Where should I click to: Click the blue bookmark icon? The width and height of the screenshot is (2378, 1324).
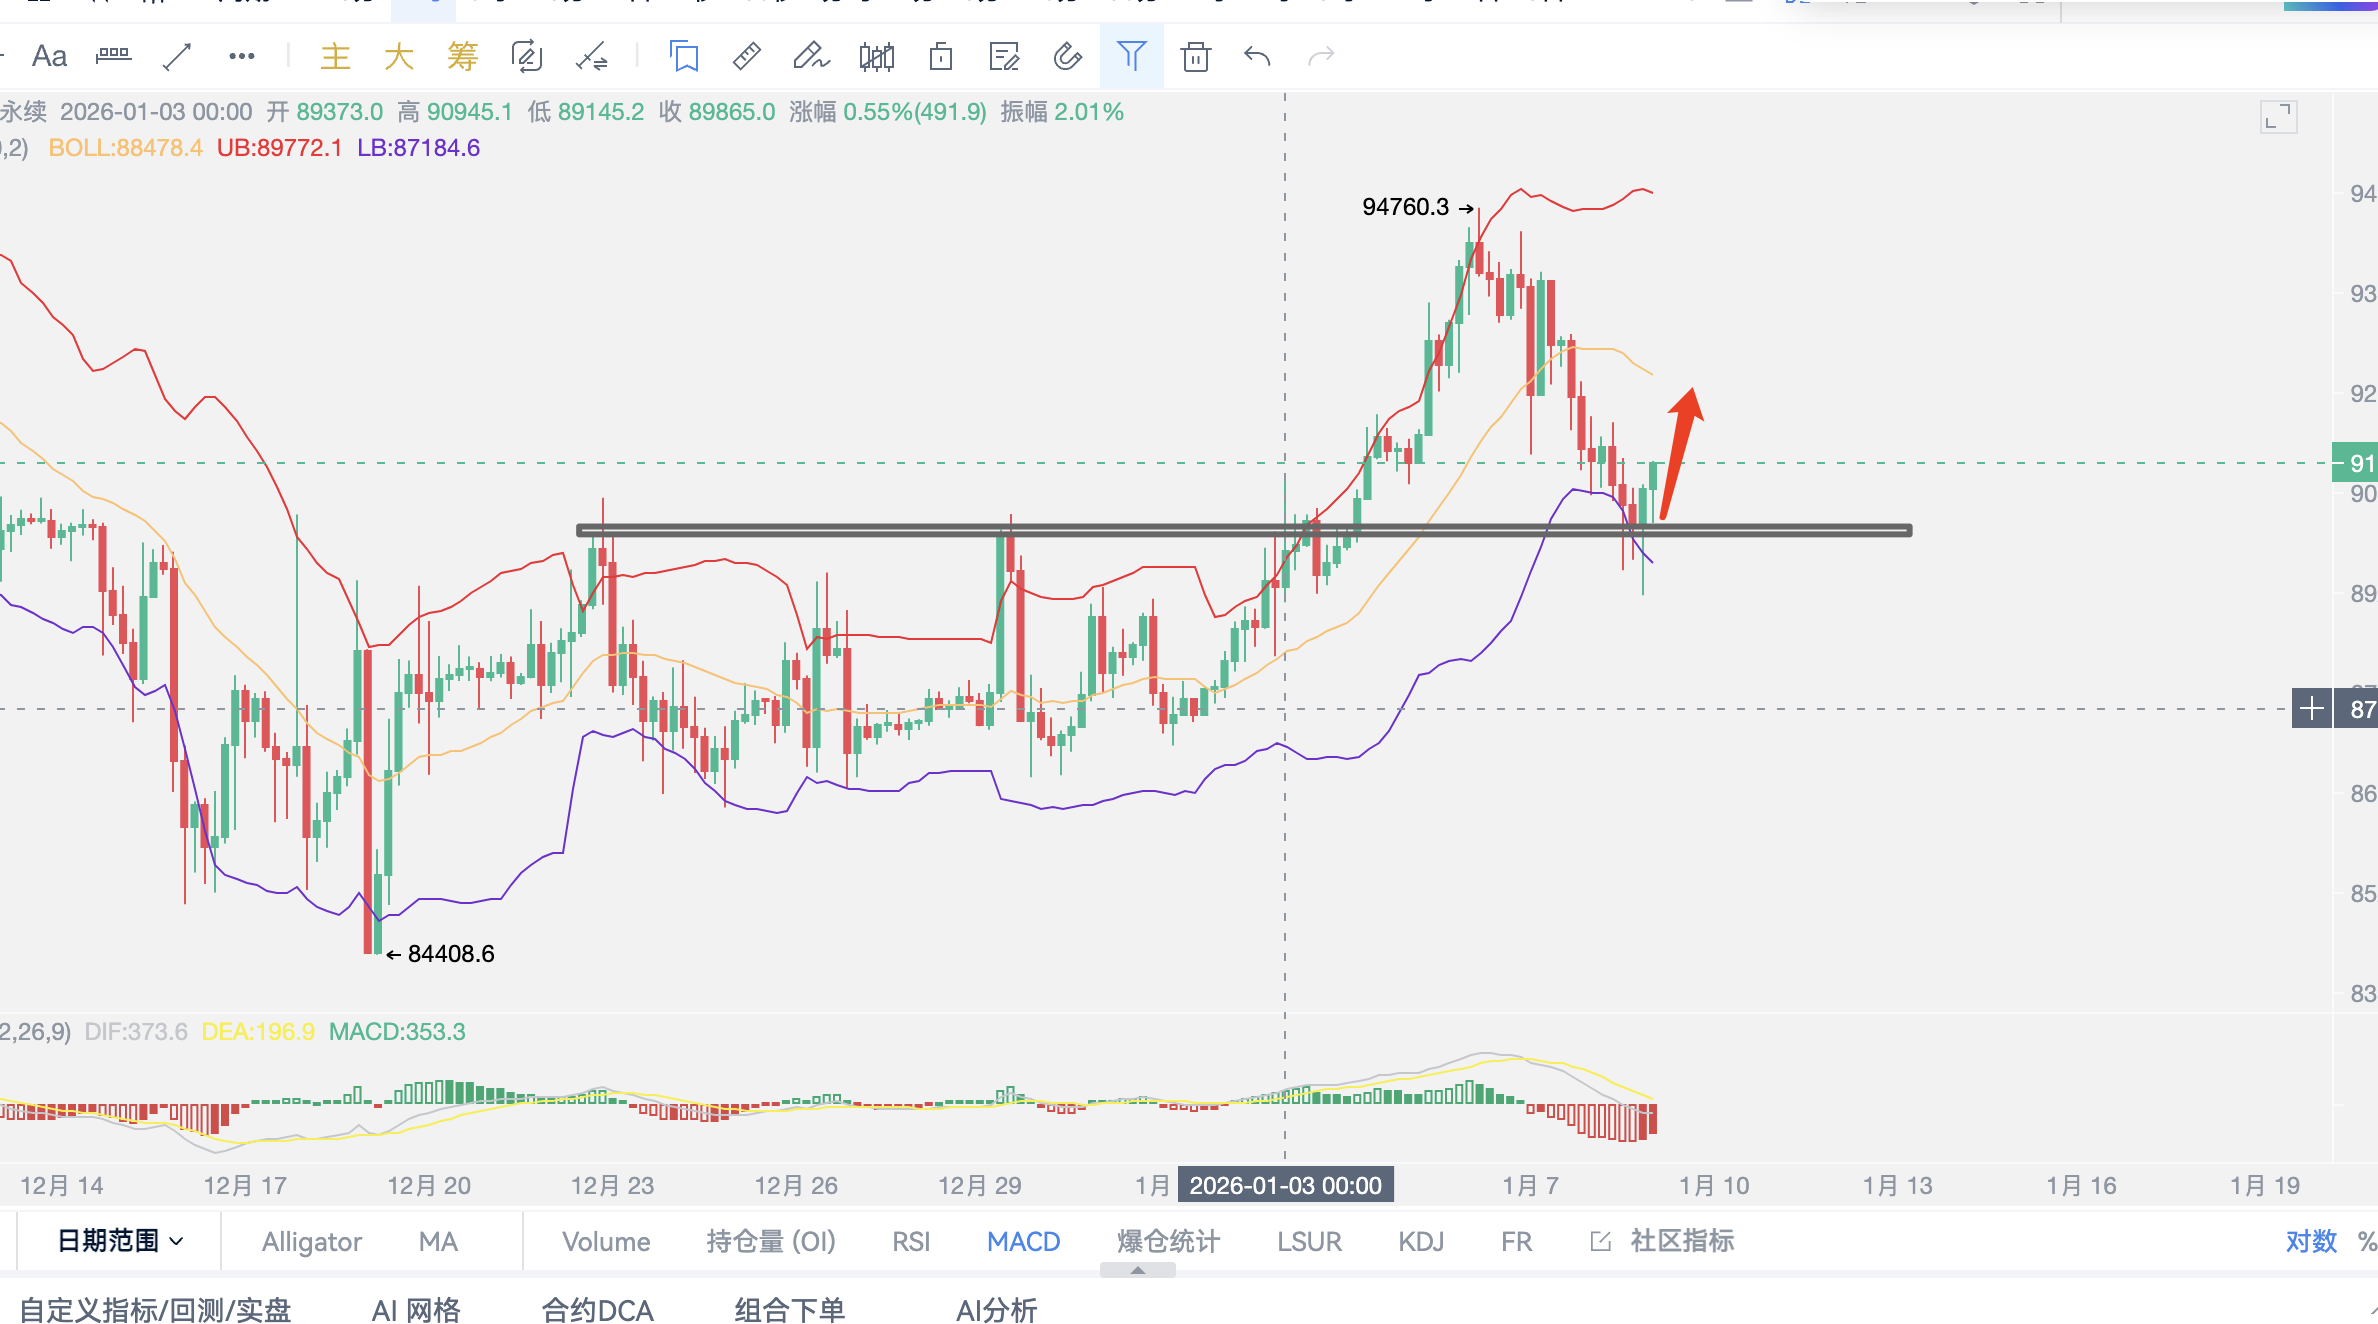click(684, 56)
